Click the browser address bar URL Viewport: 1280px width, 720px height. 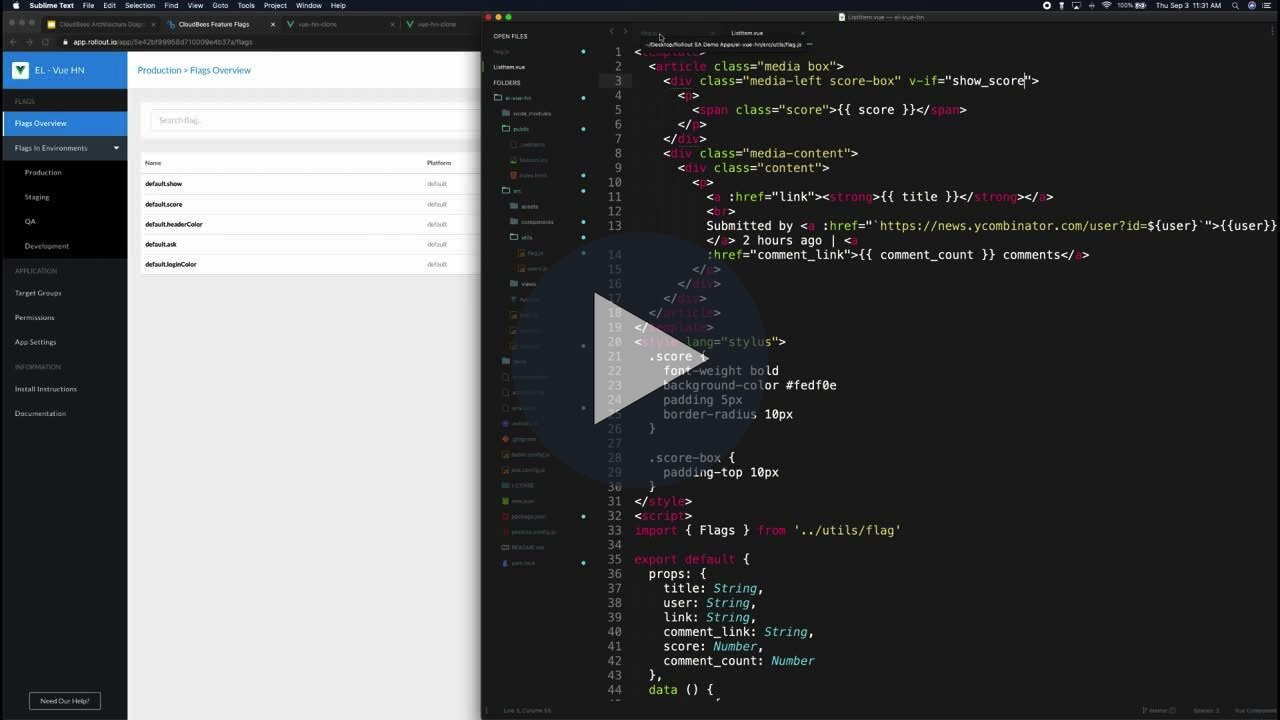pos(163,42)
